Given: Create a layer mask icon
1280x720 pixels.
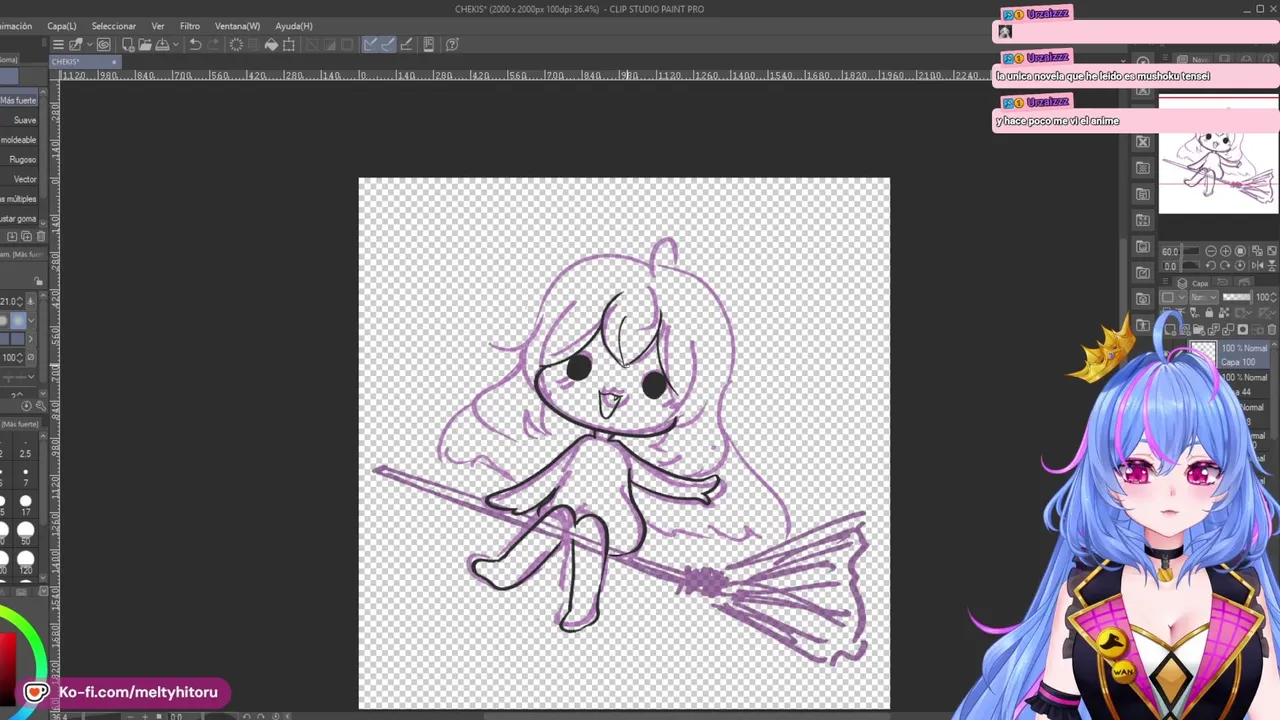Looking at the screenshot, I should [x=1242, y=330].
